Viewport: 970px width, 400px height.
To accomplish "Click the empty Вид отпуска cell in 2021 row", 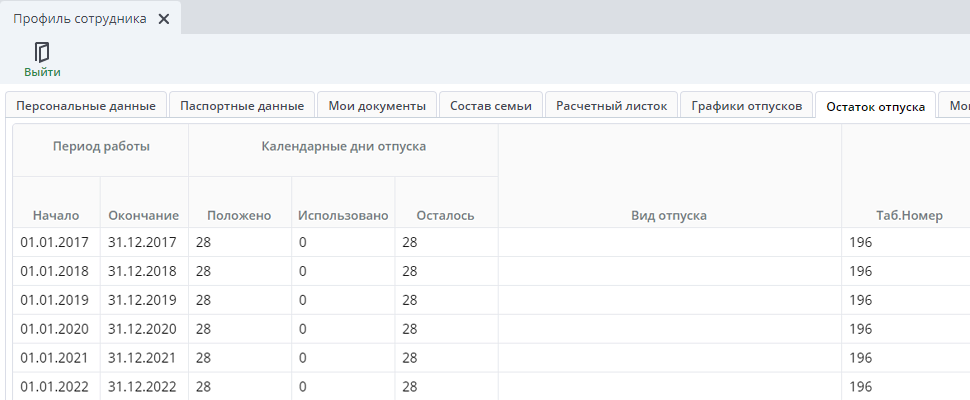I will pos(670,357).
